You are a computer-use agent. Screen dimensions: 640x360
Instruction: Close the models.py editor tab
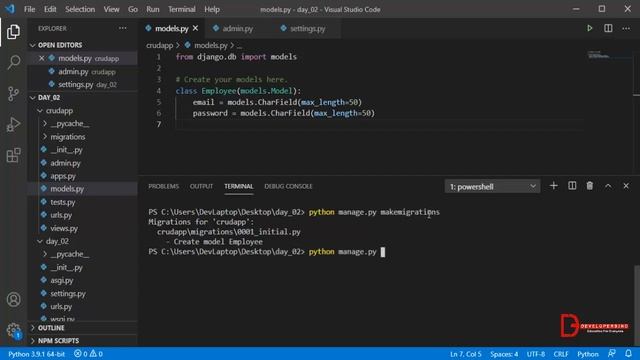click(196, 28)
